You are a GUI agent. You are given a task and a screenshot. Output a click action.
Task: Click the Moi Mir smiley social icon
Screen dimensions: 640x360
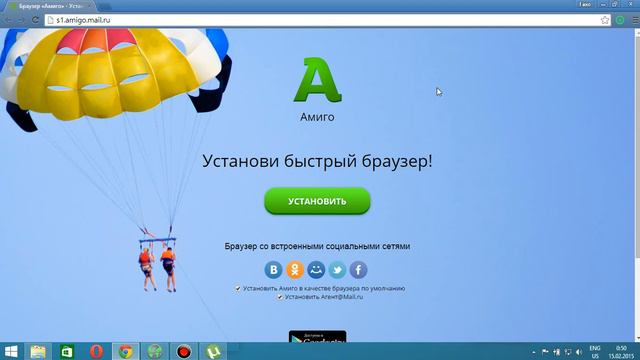click(x=316, y=270)
